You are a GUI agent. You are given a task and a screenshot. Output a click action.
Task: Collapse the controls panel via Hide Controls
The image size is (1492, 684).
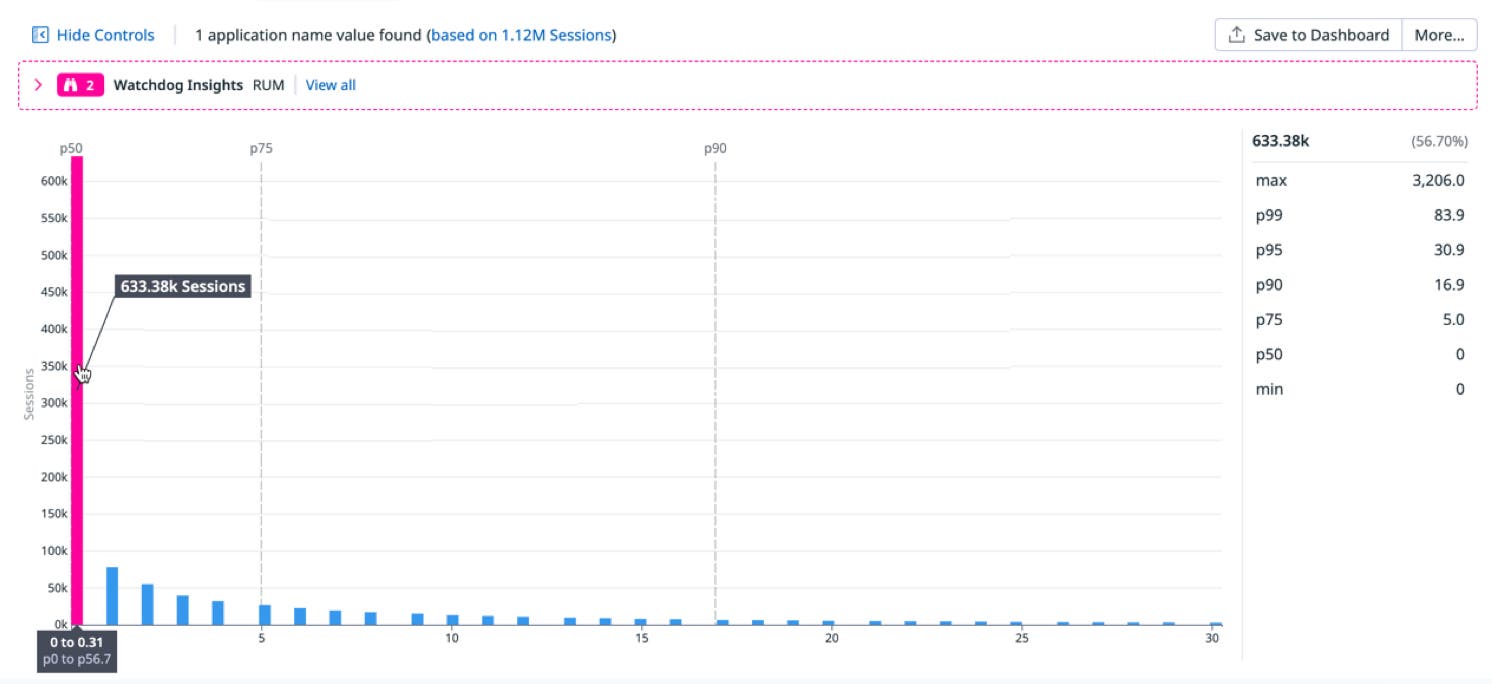pos(105,34)
